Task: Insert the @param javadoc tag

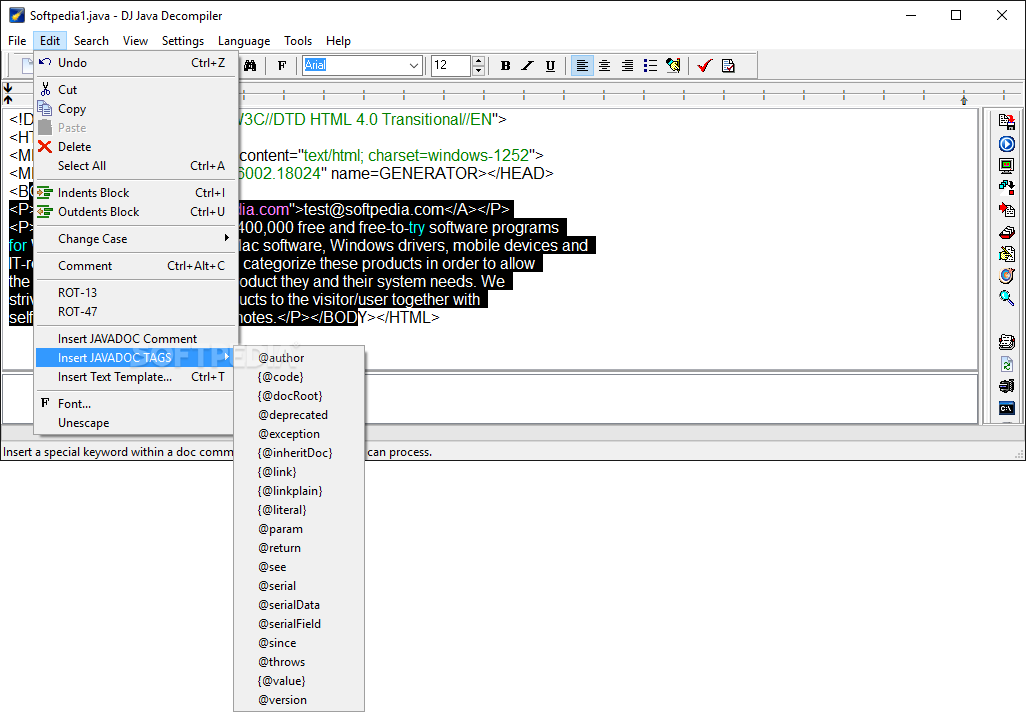Action: coord(299,529)
